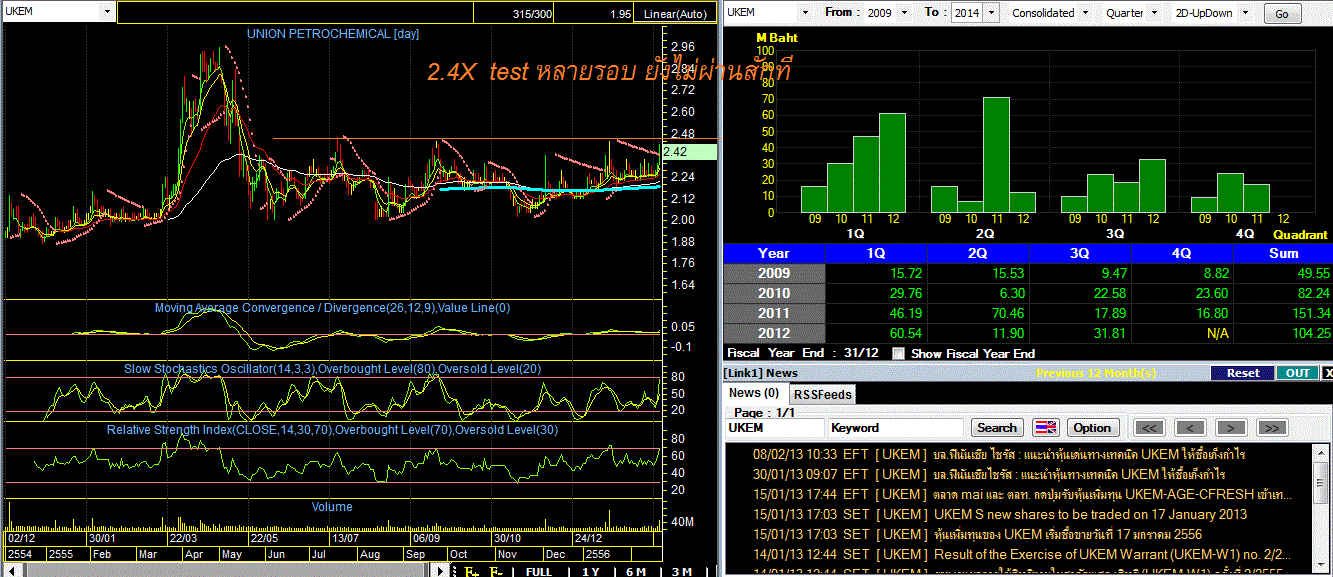Click the 2009 year row header

point(774,273)
